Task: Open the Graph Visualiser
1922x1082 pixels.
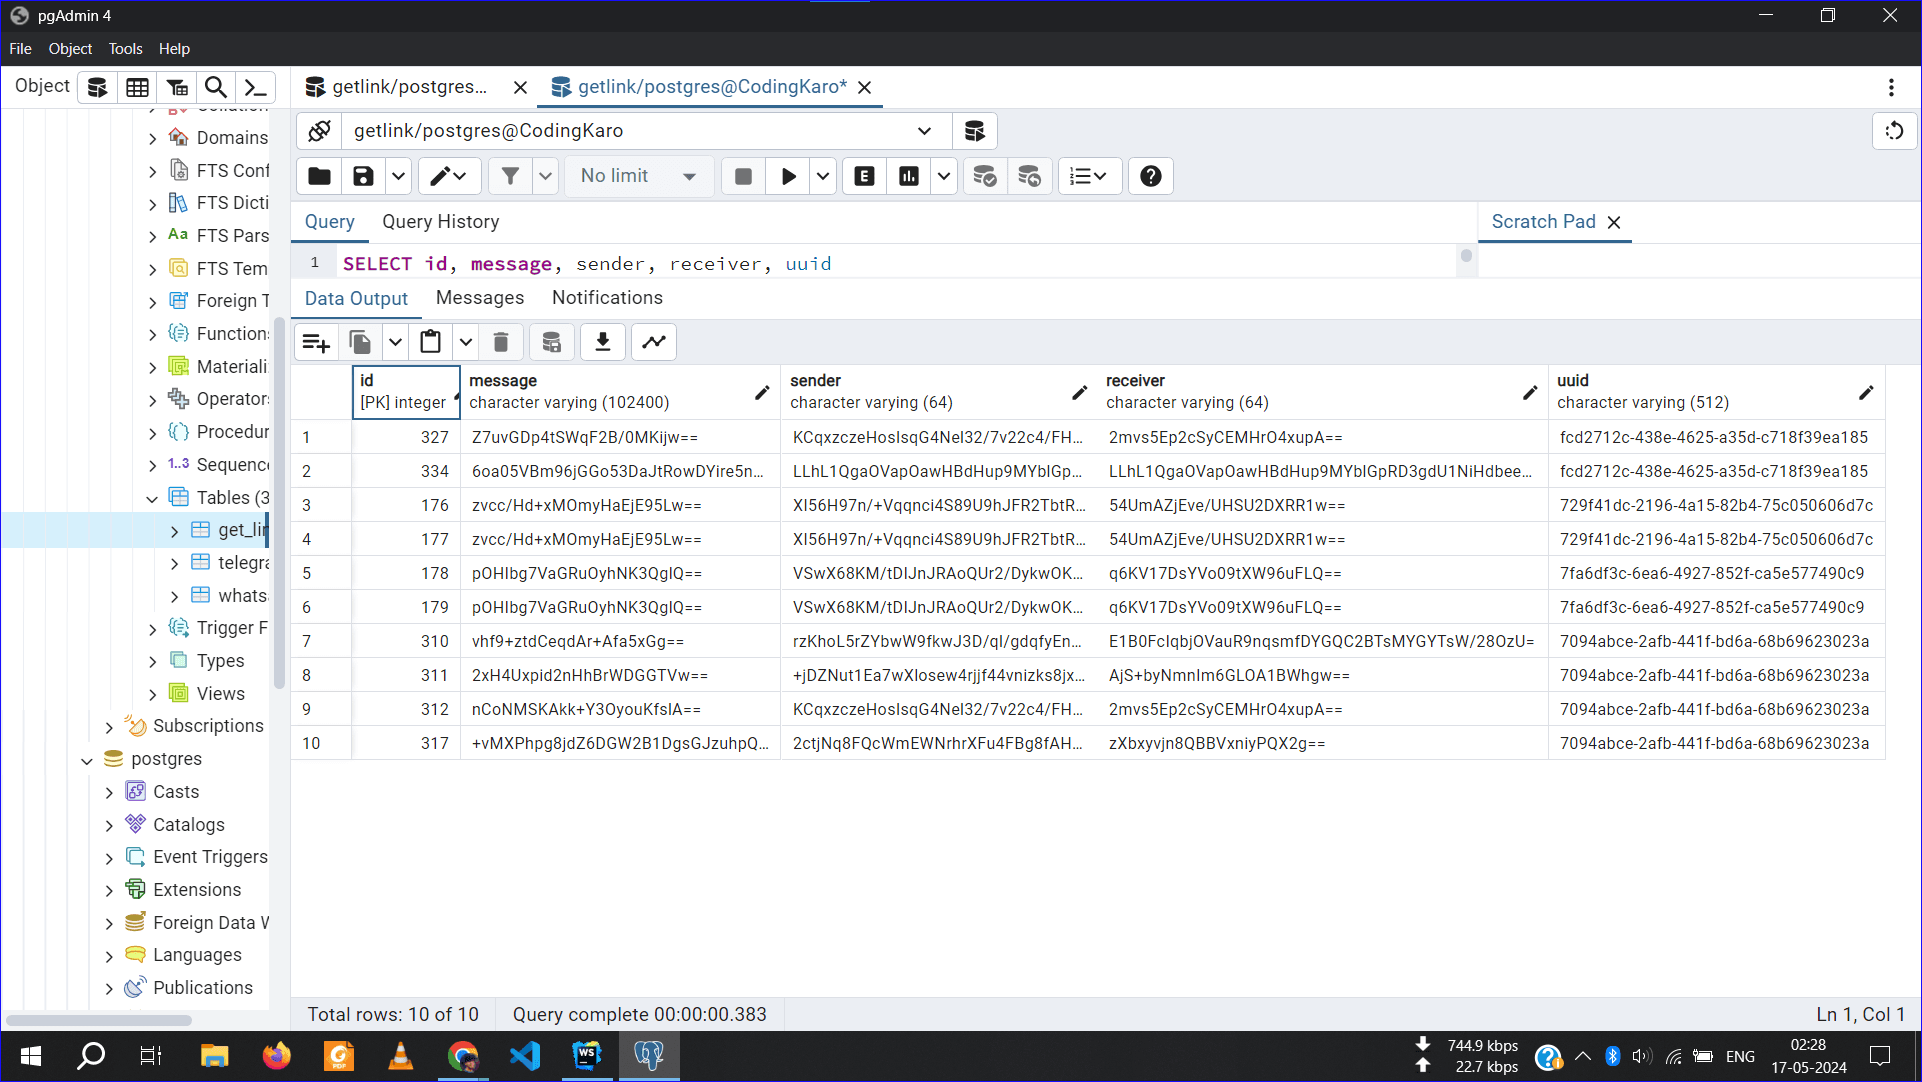Action: pos(653,341)
